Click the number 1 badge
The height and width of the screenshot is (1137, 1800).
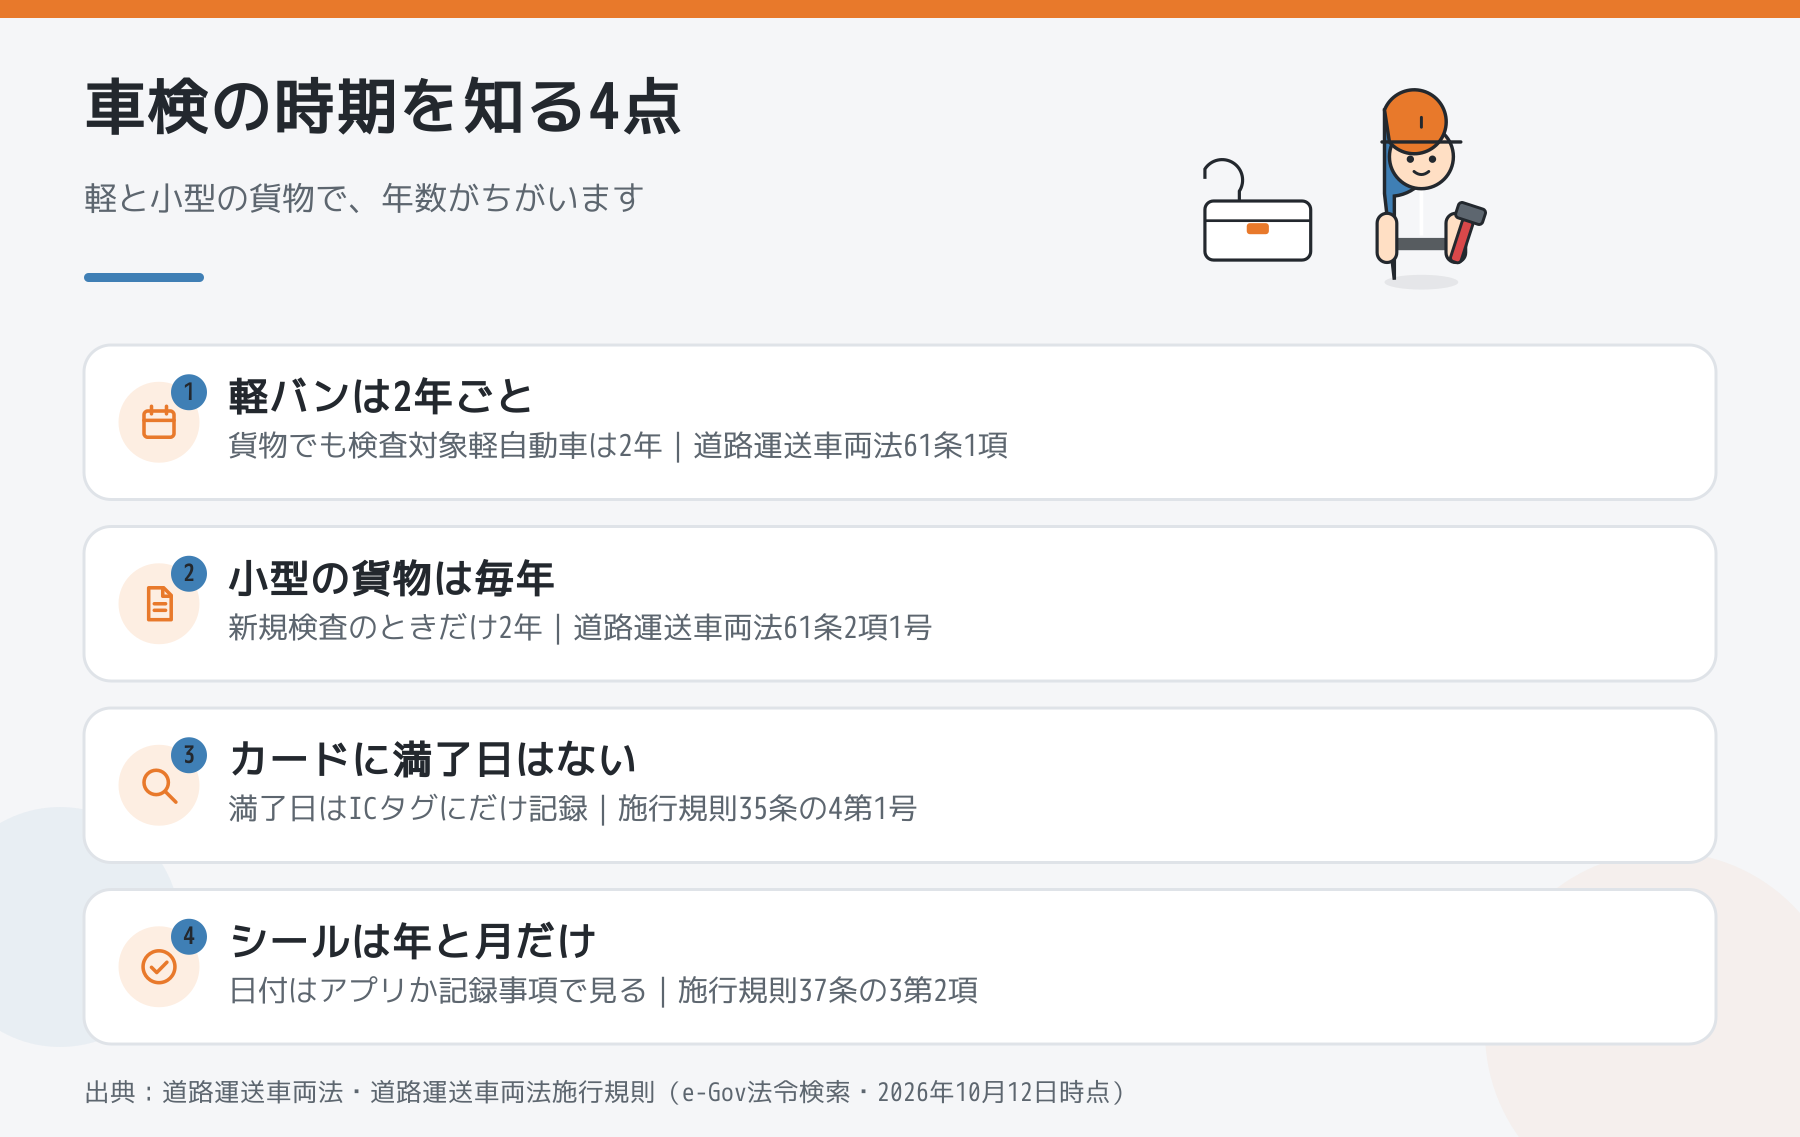189,392
